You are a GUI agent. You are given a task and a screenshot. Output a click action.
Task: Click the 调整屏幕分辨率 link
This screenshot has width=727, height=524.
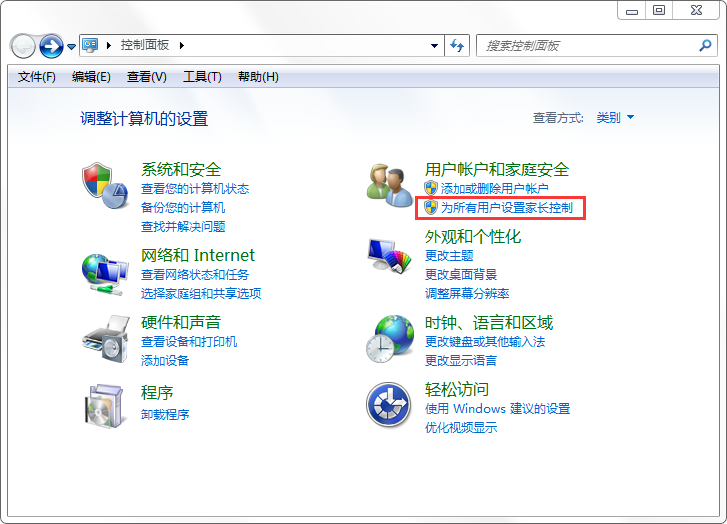pyautogui.click(x=467, y=293)
